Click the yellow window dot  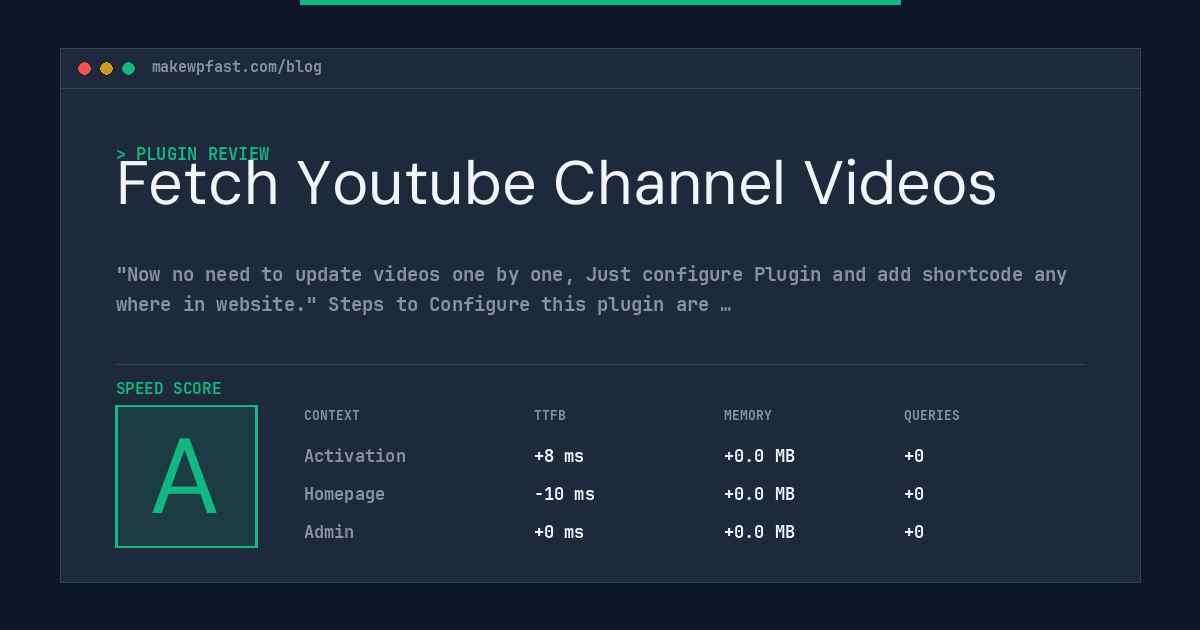[x=106, y=68]
